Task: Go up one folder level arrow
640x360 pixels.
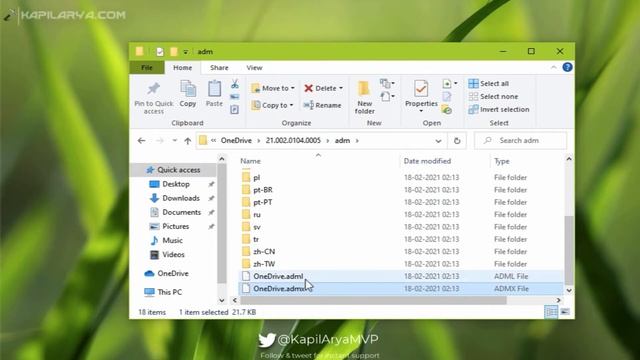Action: (187, 141)
